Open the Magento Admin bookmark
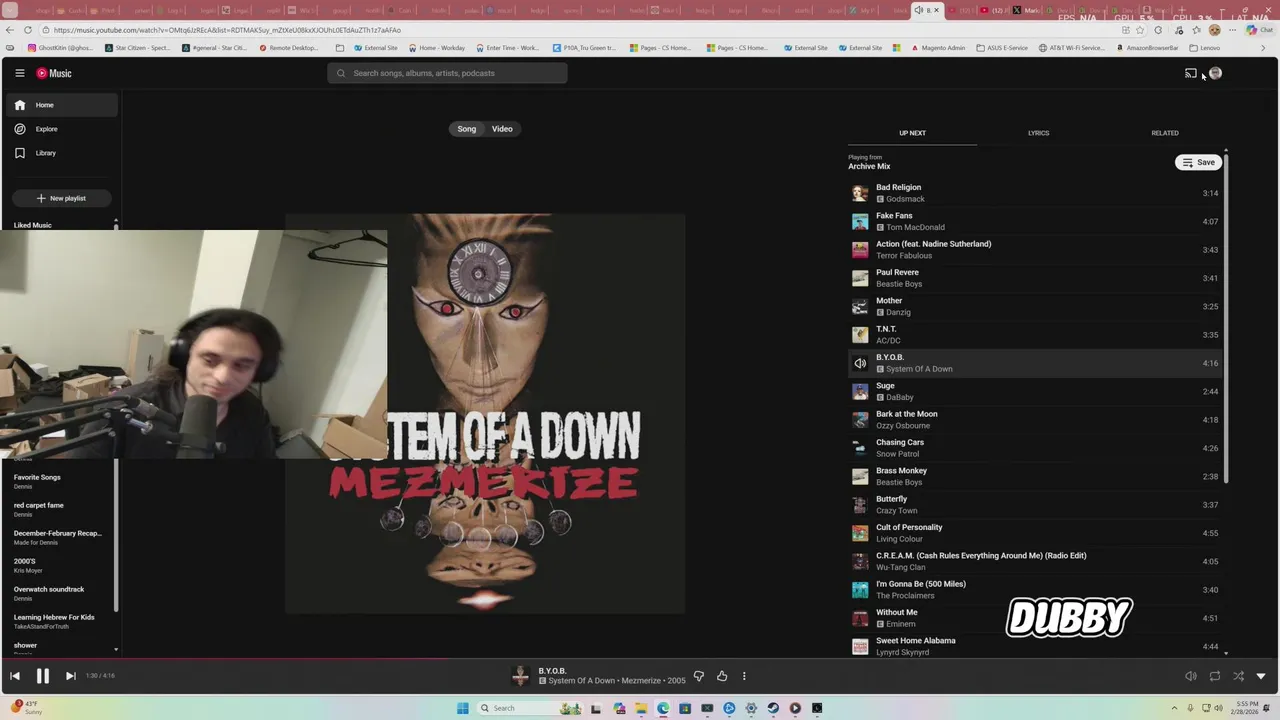This screenshot has height=720, width=1280. 938,48
